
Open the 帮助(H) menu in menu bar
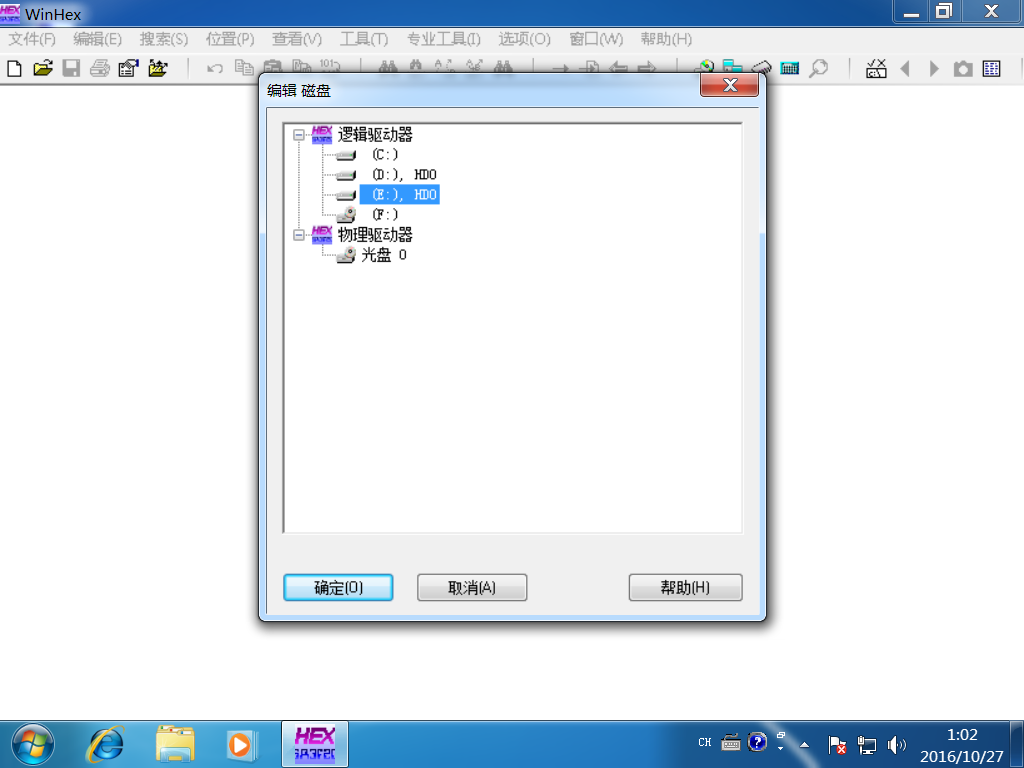[x=665, y=39]
